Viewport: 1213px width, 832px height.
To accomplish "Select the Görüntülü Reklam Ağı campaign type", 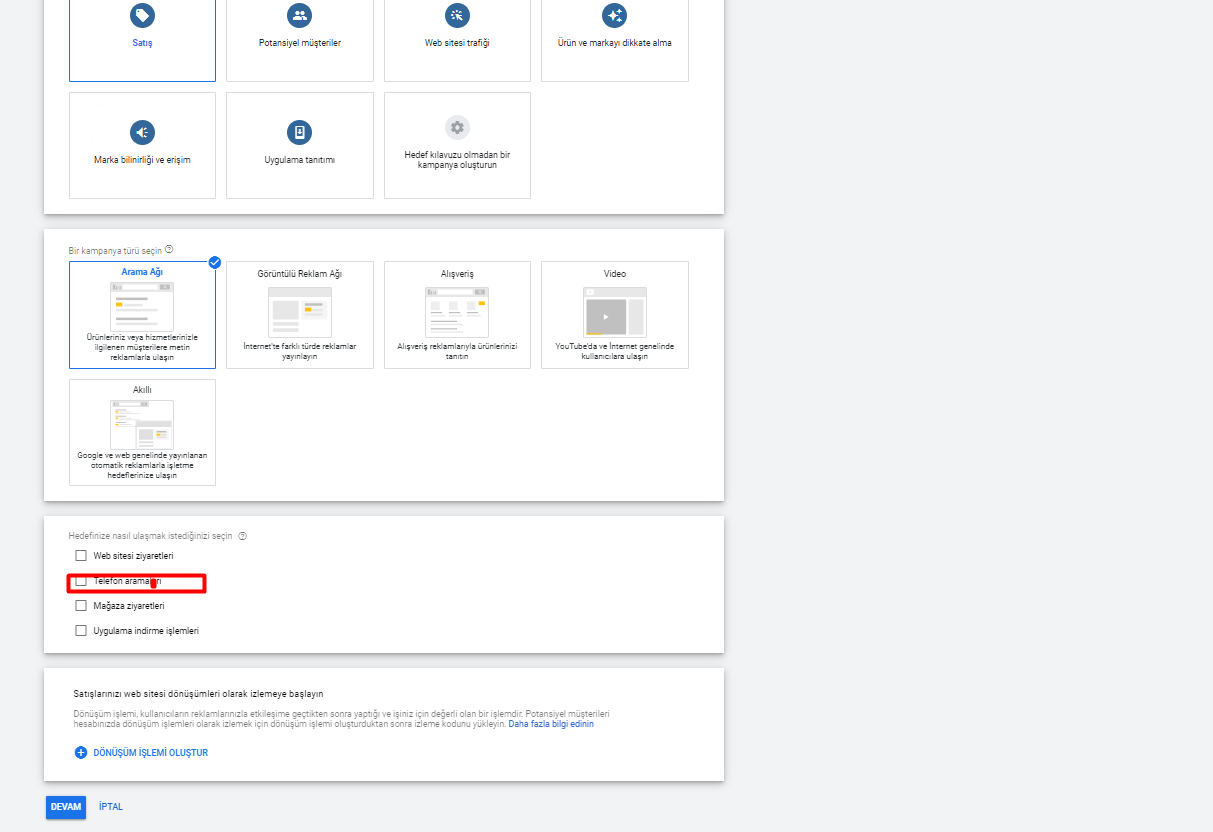I will pos(300,315).
